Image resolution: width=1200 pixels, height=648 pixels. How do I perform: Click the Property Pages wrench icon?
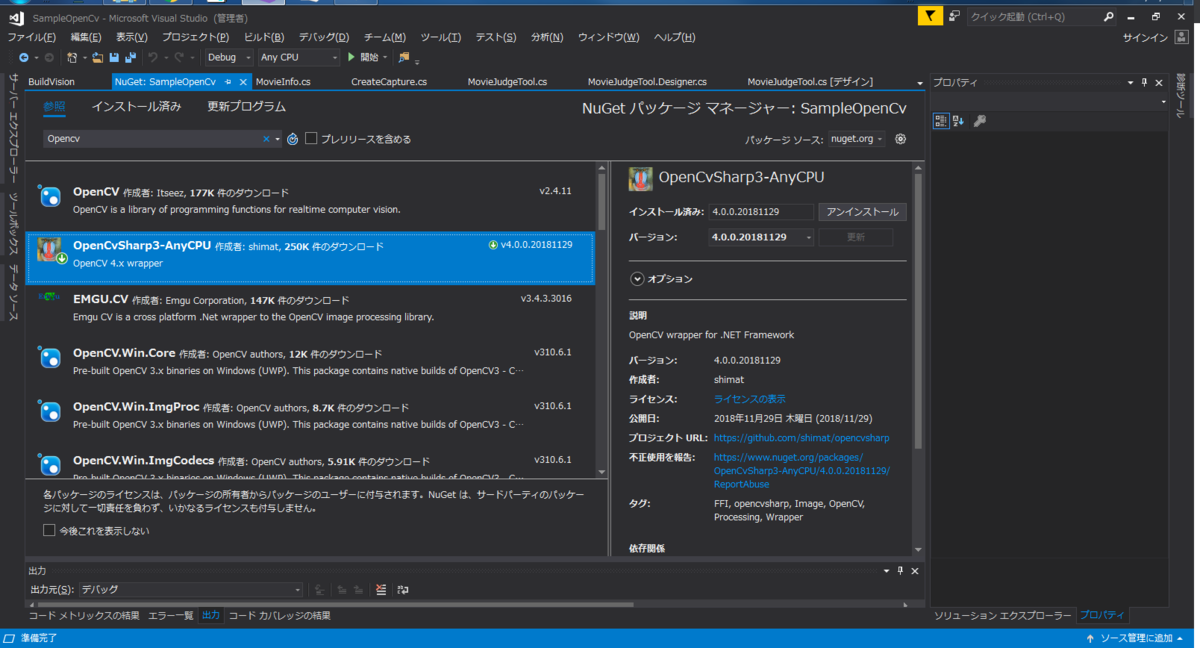pyautogui.click(x=980, y=120)
